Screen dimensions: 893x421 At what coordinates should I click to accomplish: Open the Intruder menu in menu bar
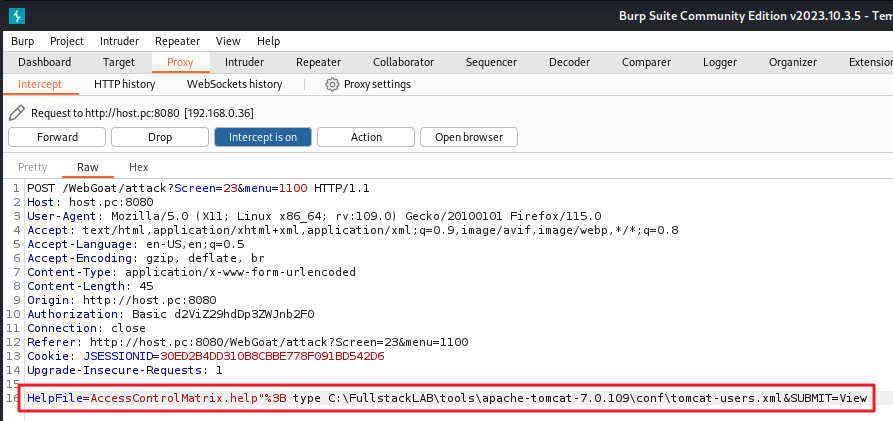(120, 41)
